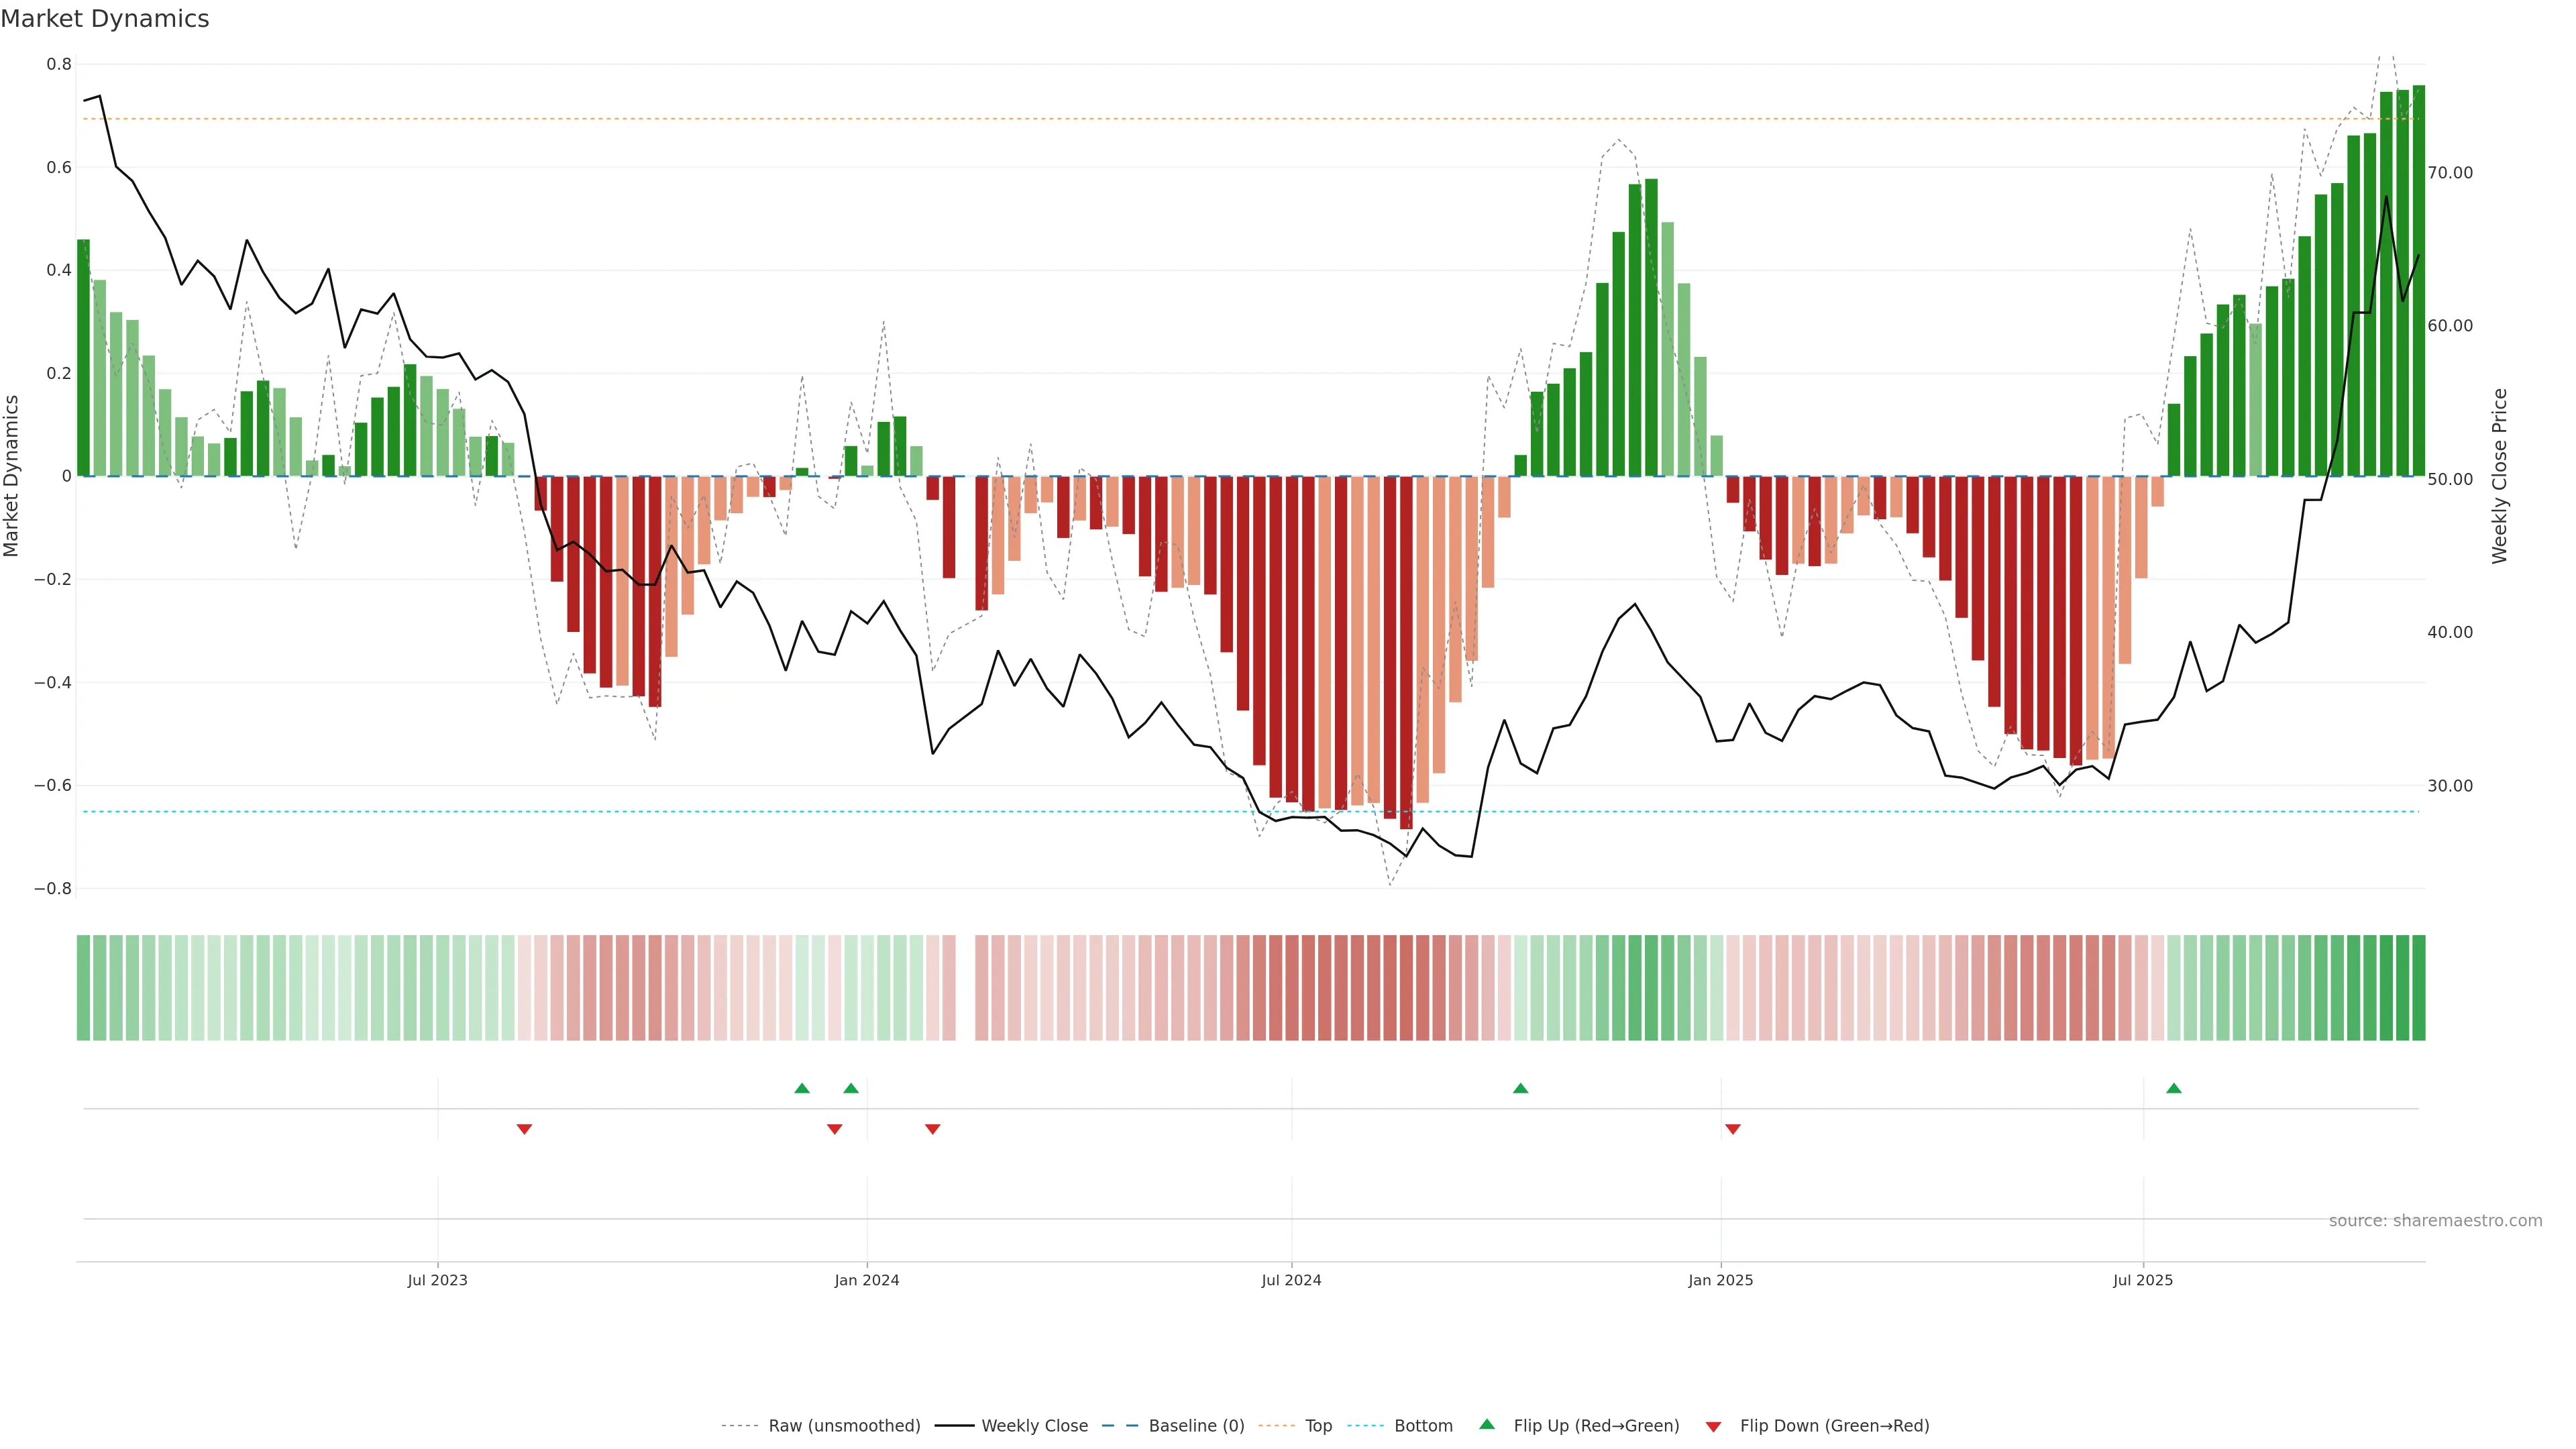Select the Jul 2024 x-axis label

coord(1291,1280)
